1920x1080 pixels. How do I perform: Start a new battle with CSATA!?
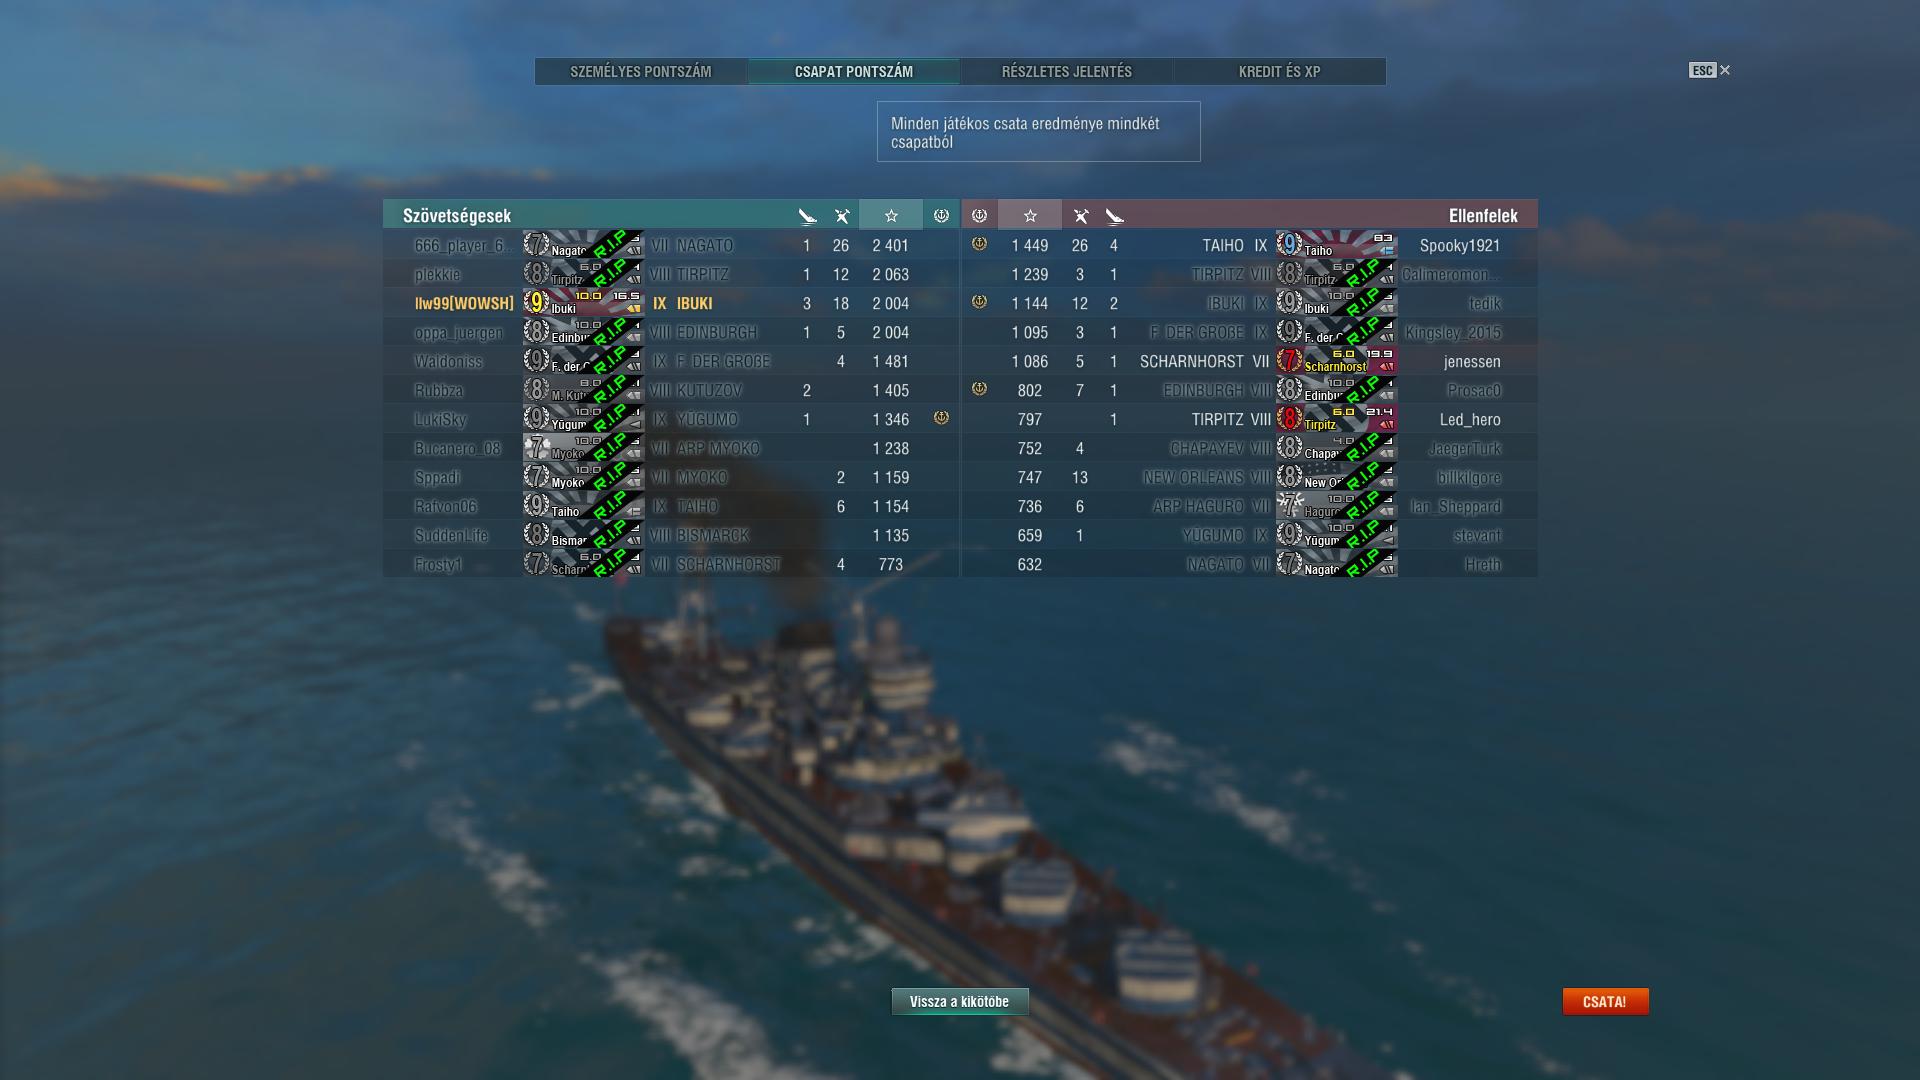tap(1605, 1001)
